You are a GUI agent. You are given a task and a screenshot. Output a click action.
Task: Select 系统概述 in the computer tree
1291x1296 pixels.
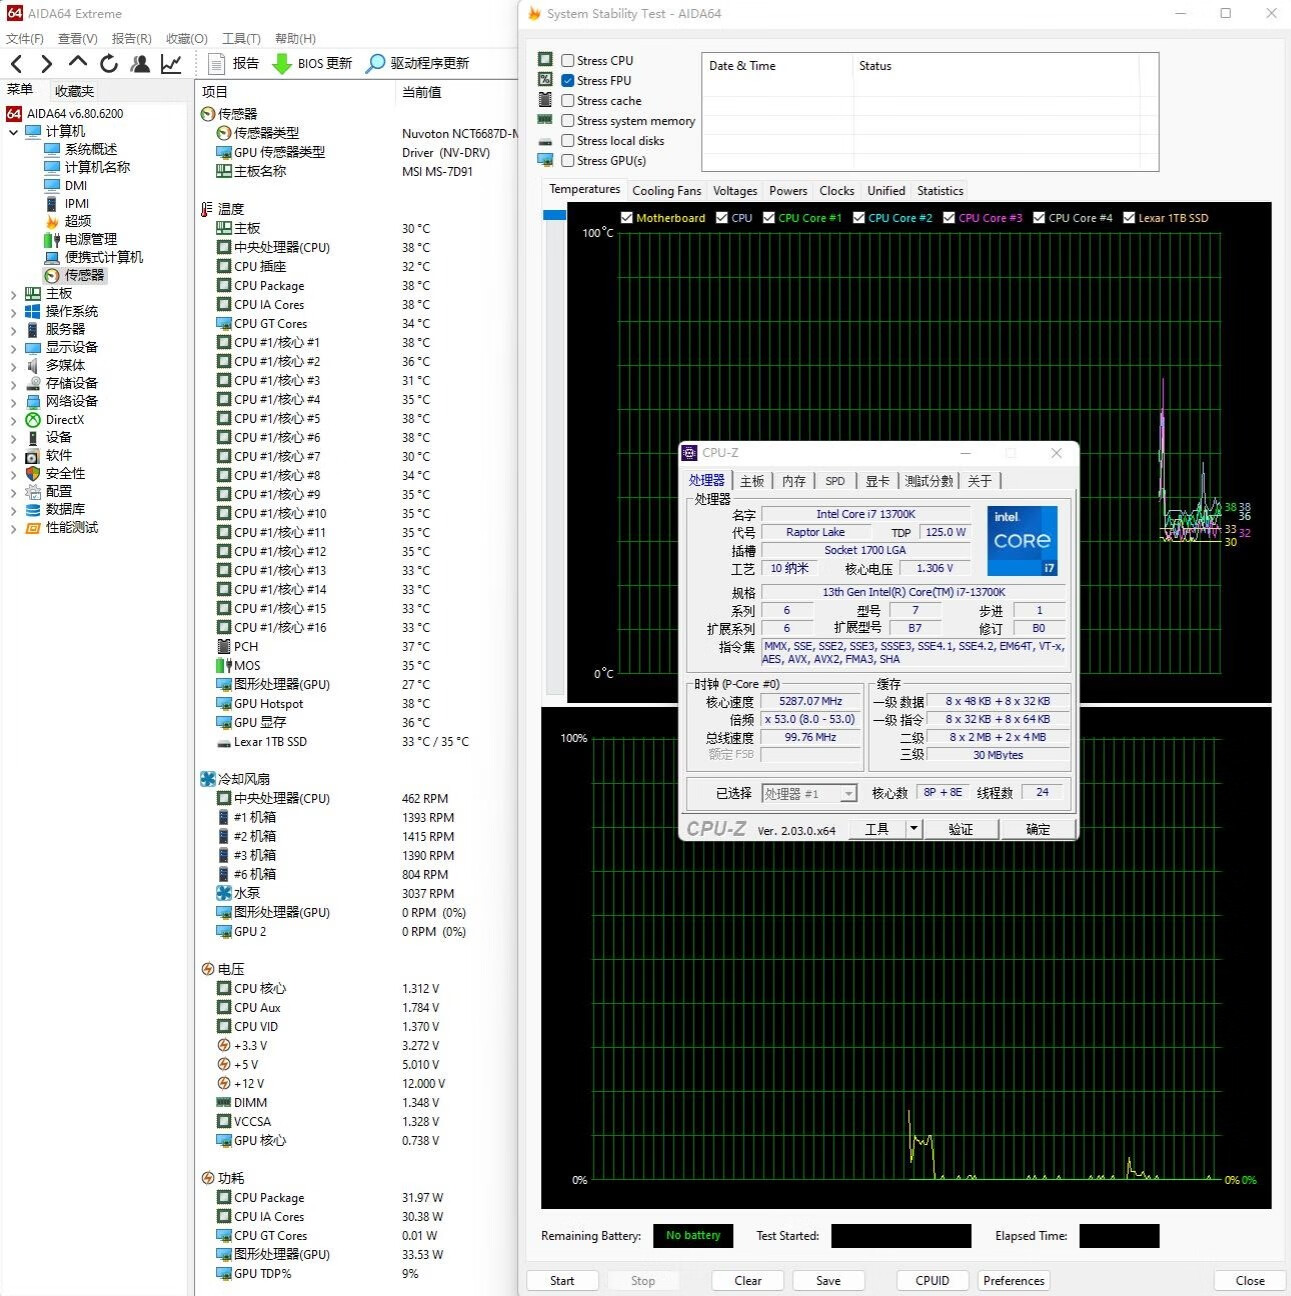coord(90,149)
